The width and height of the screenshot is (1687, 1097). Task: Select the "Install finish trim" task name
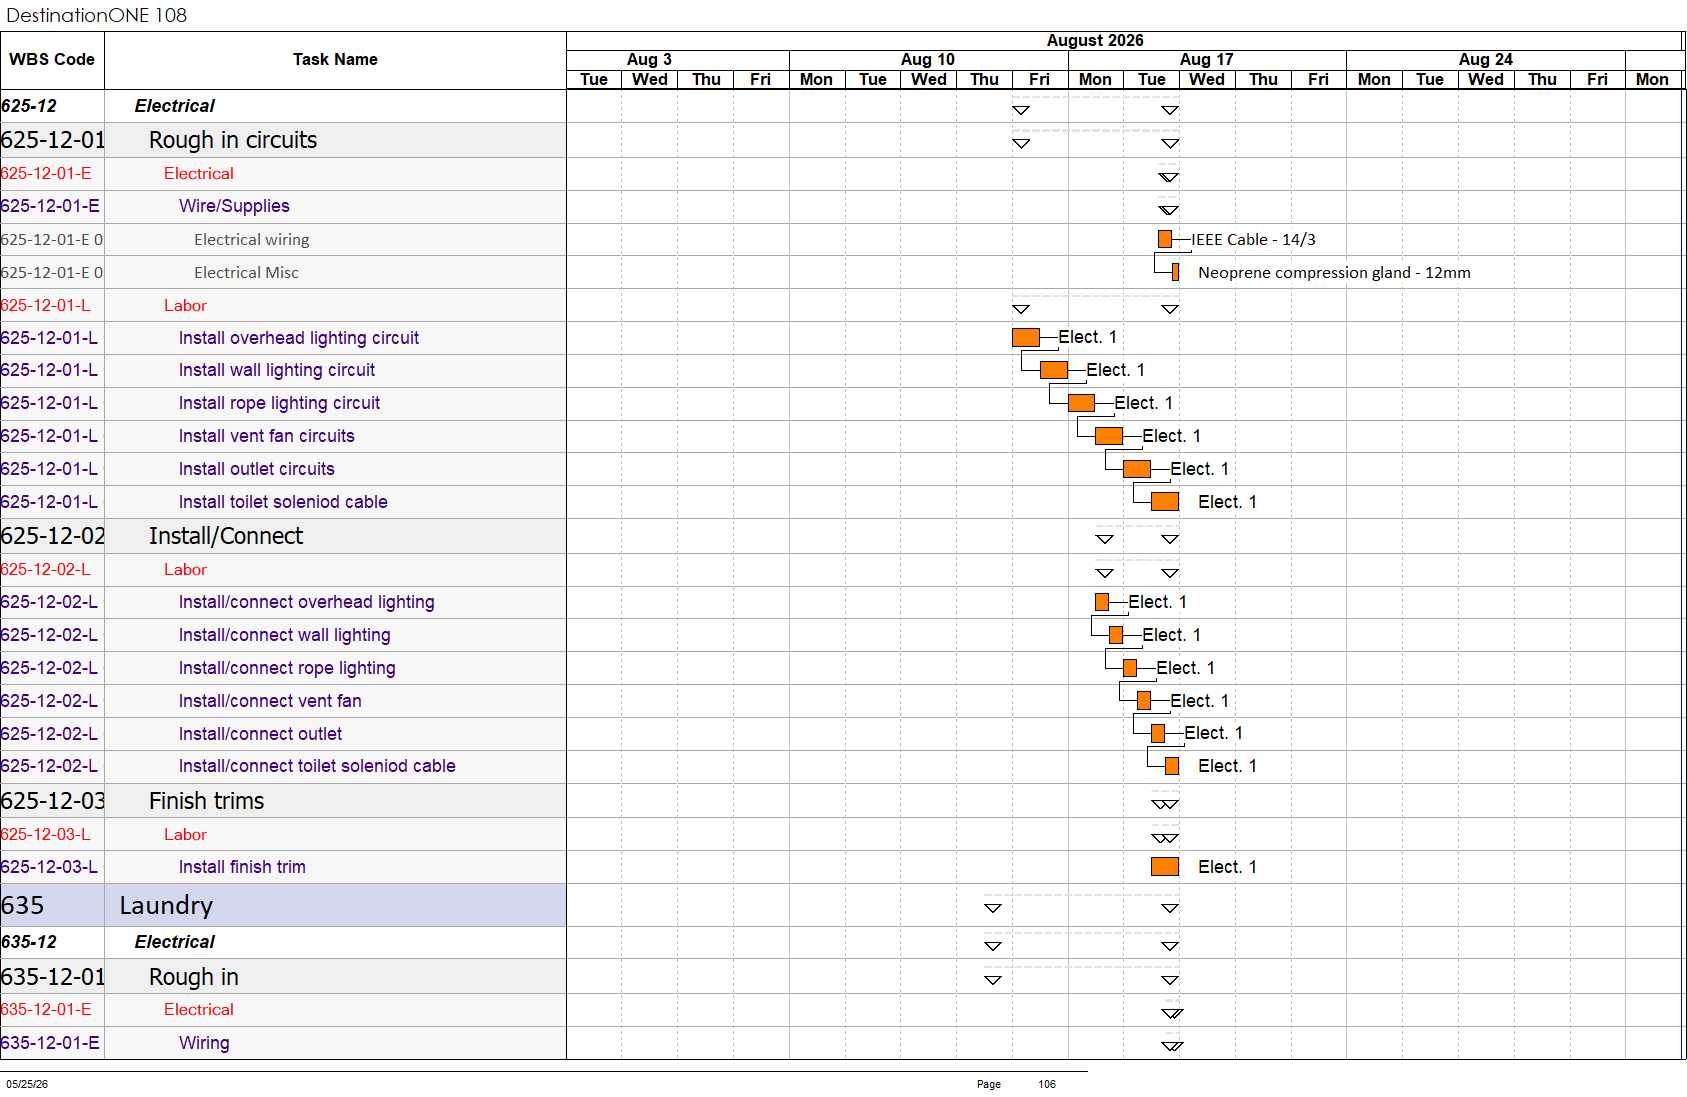tap(242, 867)
